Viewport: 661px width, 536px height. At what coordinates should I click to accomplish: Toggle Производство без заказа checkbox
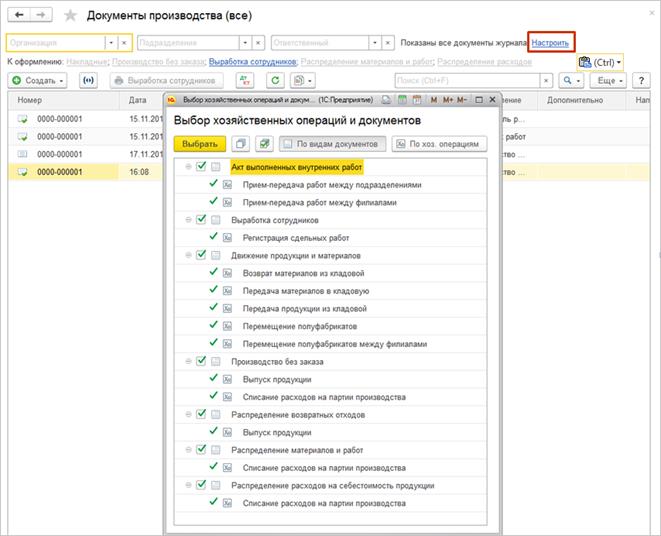201,361
